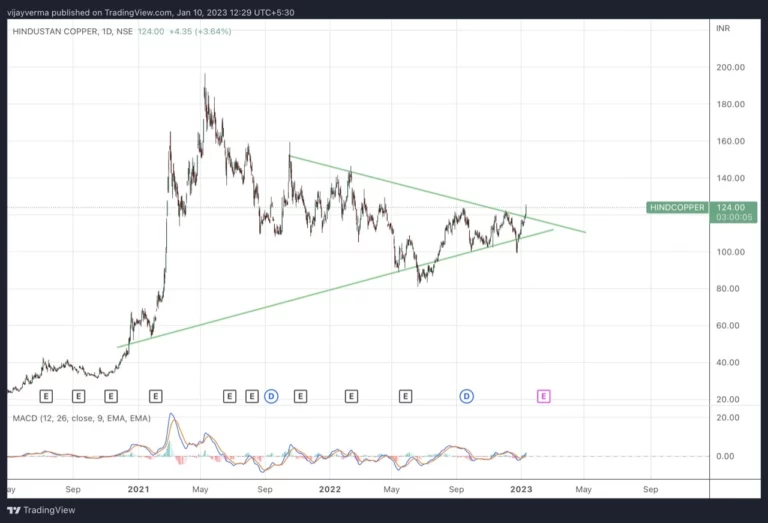
Task: Click the MACD 20.00 scale value
Action: pyautogui.click(x=729, y=418)
